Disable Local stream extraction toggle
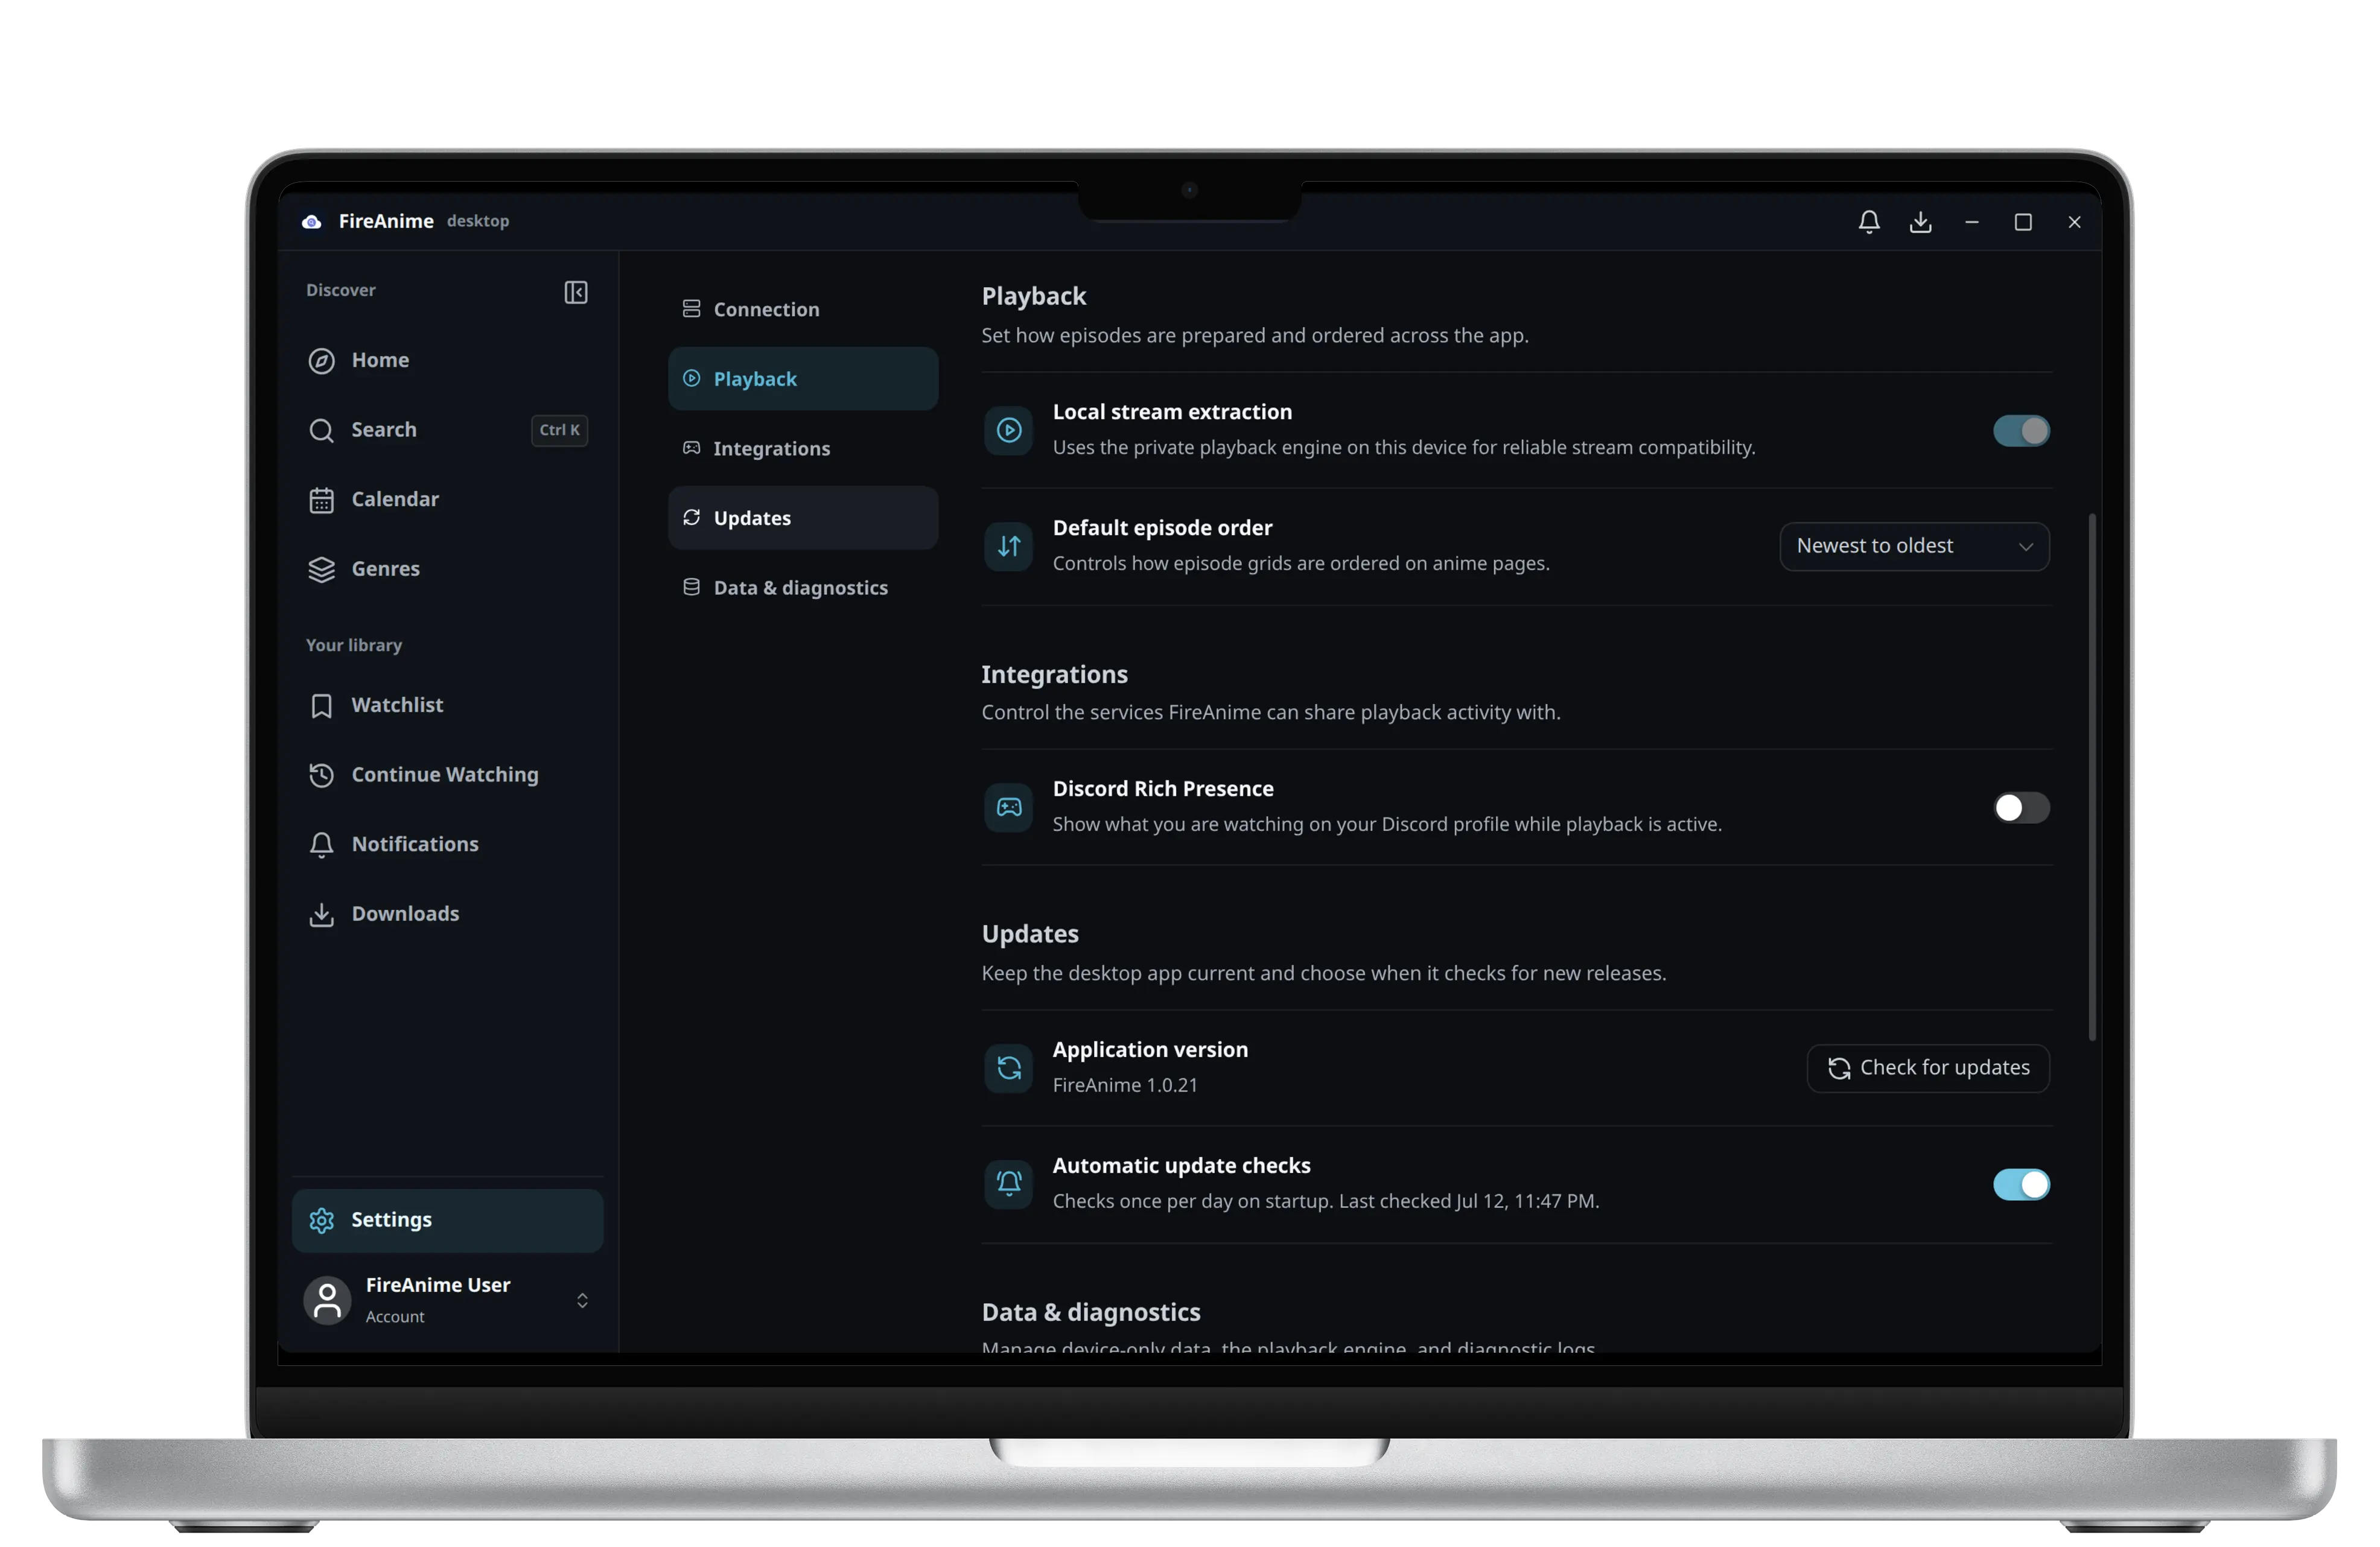2380x1547 pixels. [x=2021, y=431]
